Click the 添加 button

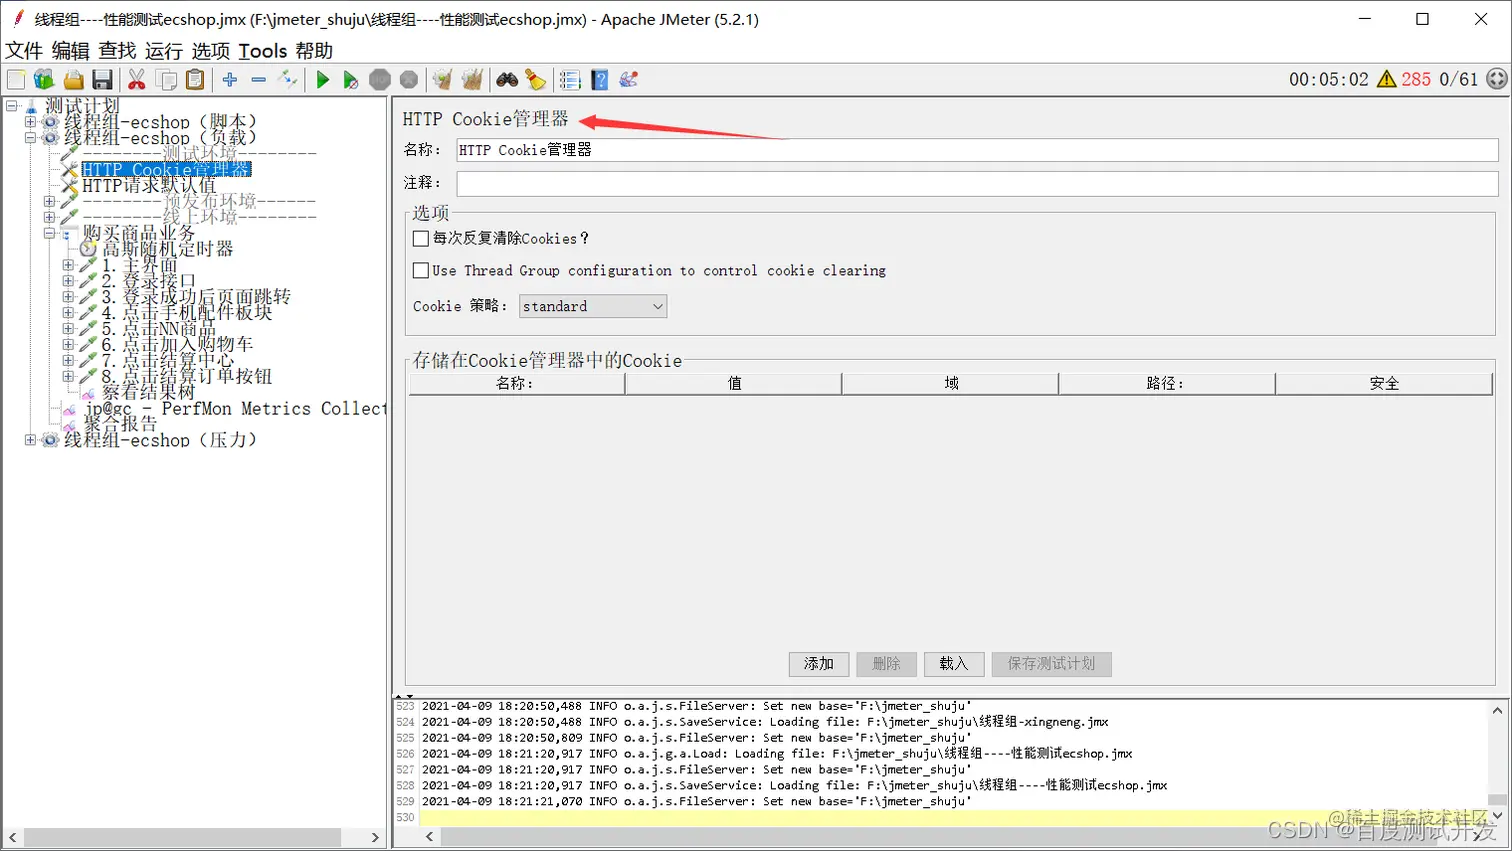pos(819,664)
